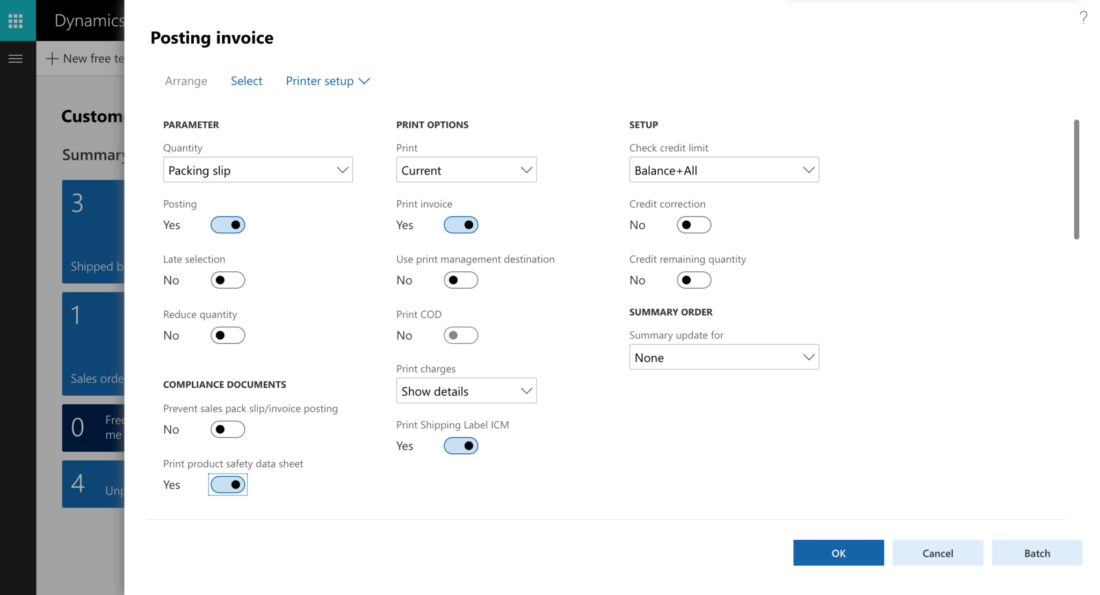Click the Batch button

[1037, 553]
